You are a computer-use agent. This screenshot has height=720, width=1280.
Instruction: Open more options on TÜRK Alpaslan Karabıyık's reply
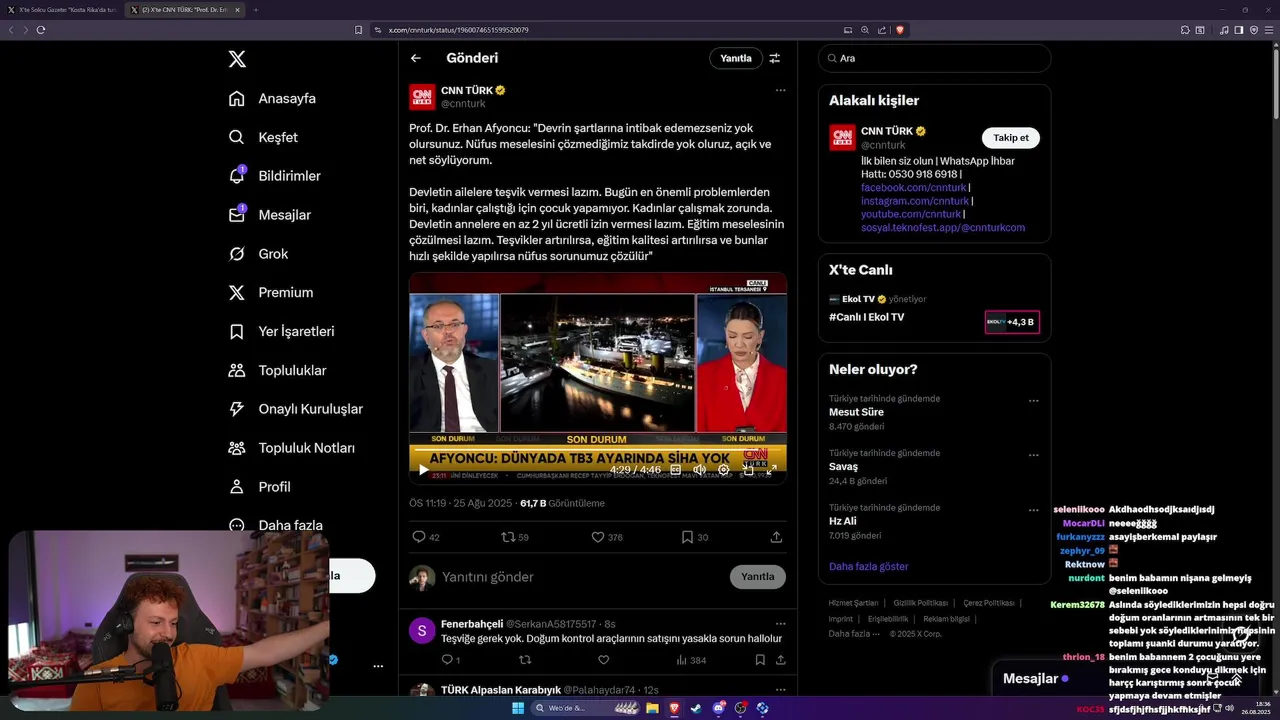780,689
